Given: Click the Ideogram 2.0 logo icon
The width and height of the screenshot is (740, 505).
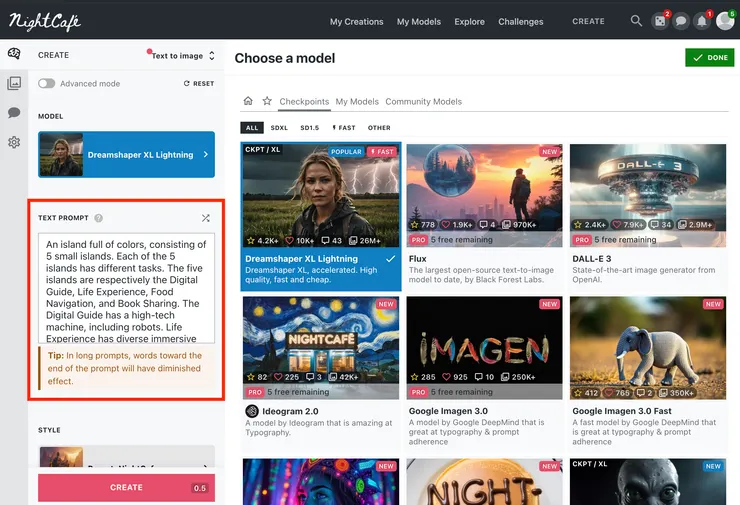Looking at the screenshot, I should (x=252, y=411).
